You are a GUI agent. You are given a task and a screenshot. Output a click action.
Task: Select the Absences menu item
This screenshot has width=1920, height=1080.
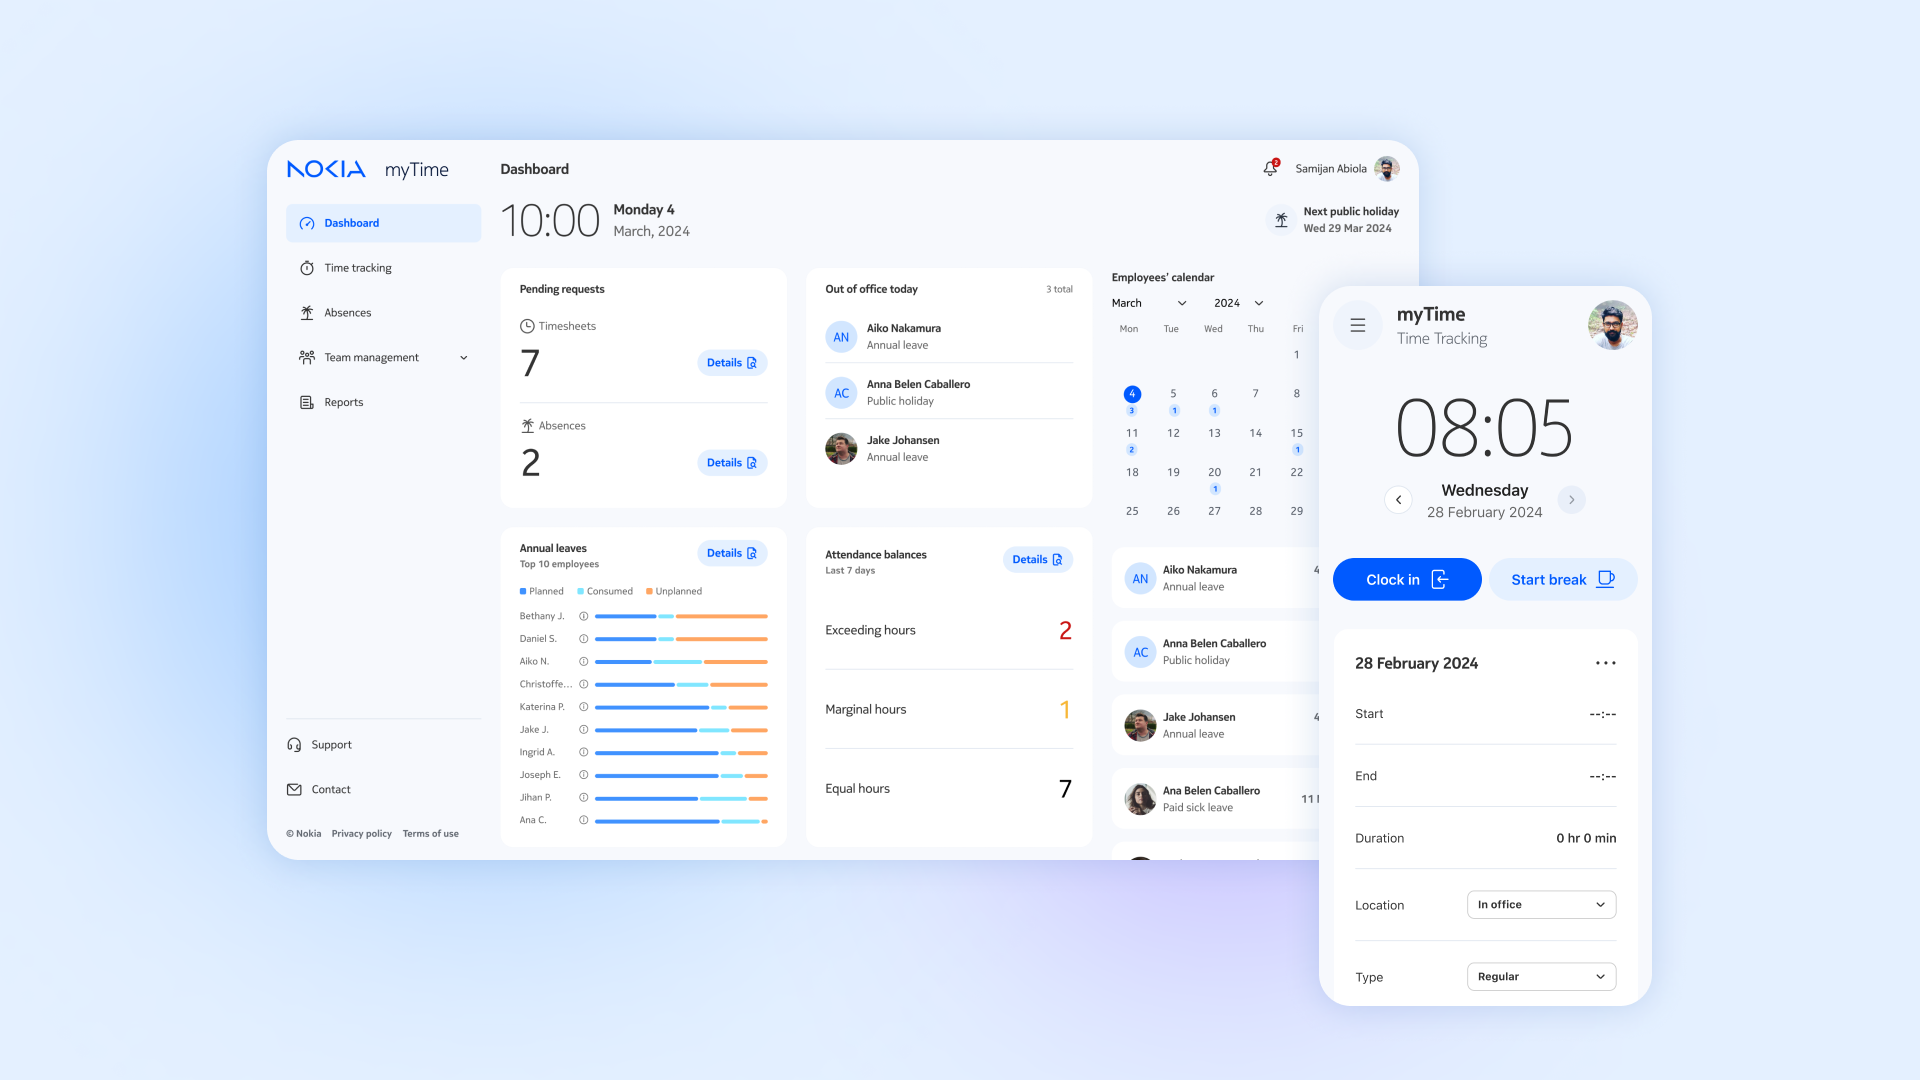click(348, 311)
